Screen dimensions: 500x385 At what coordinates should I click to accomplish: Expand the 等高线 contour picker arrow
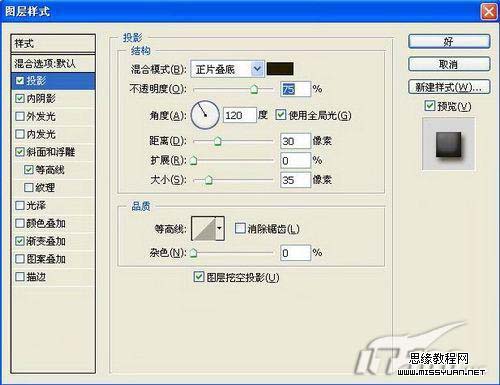pyautogui.click(x=220, y=228)
